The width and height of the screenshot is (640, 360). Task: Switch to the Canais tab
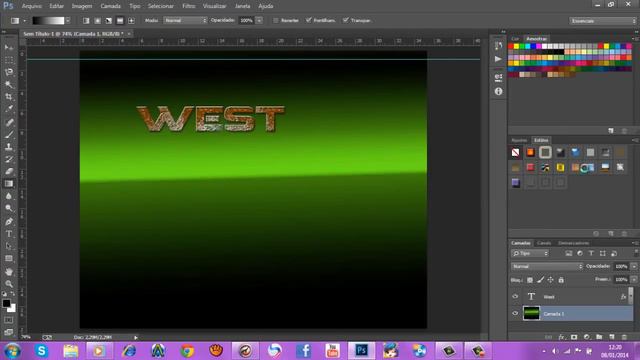544,243
